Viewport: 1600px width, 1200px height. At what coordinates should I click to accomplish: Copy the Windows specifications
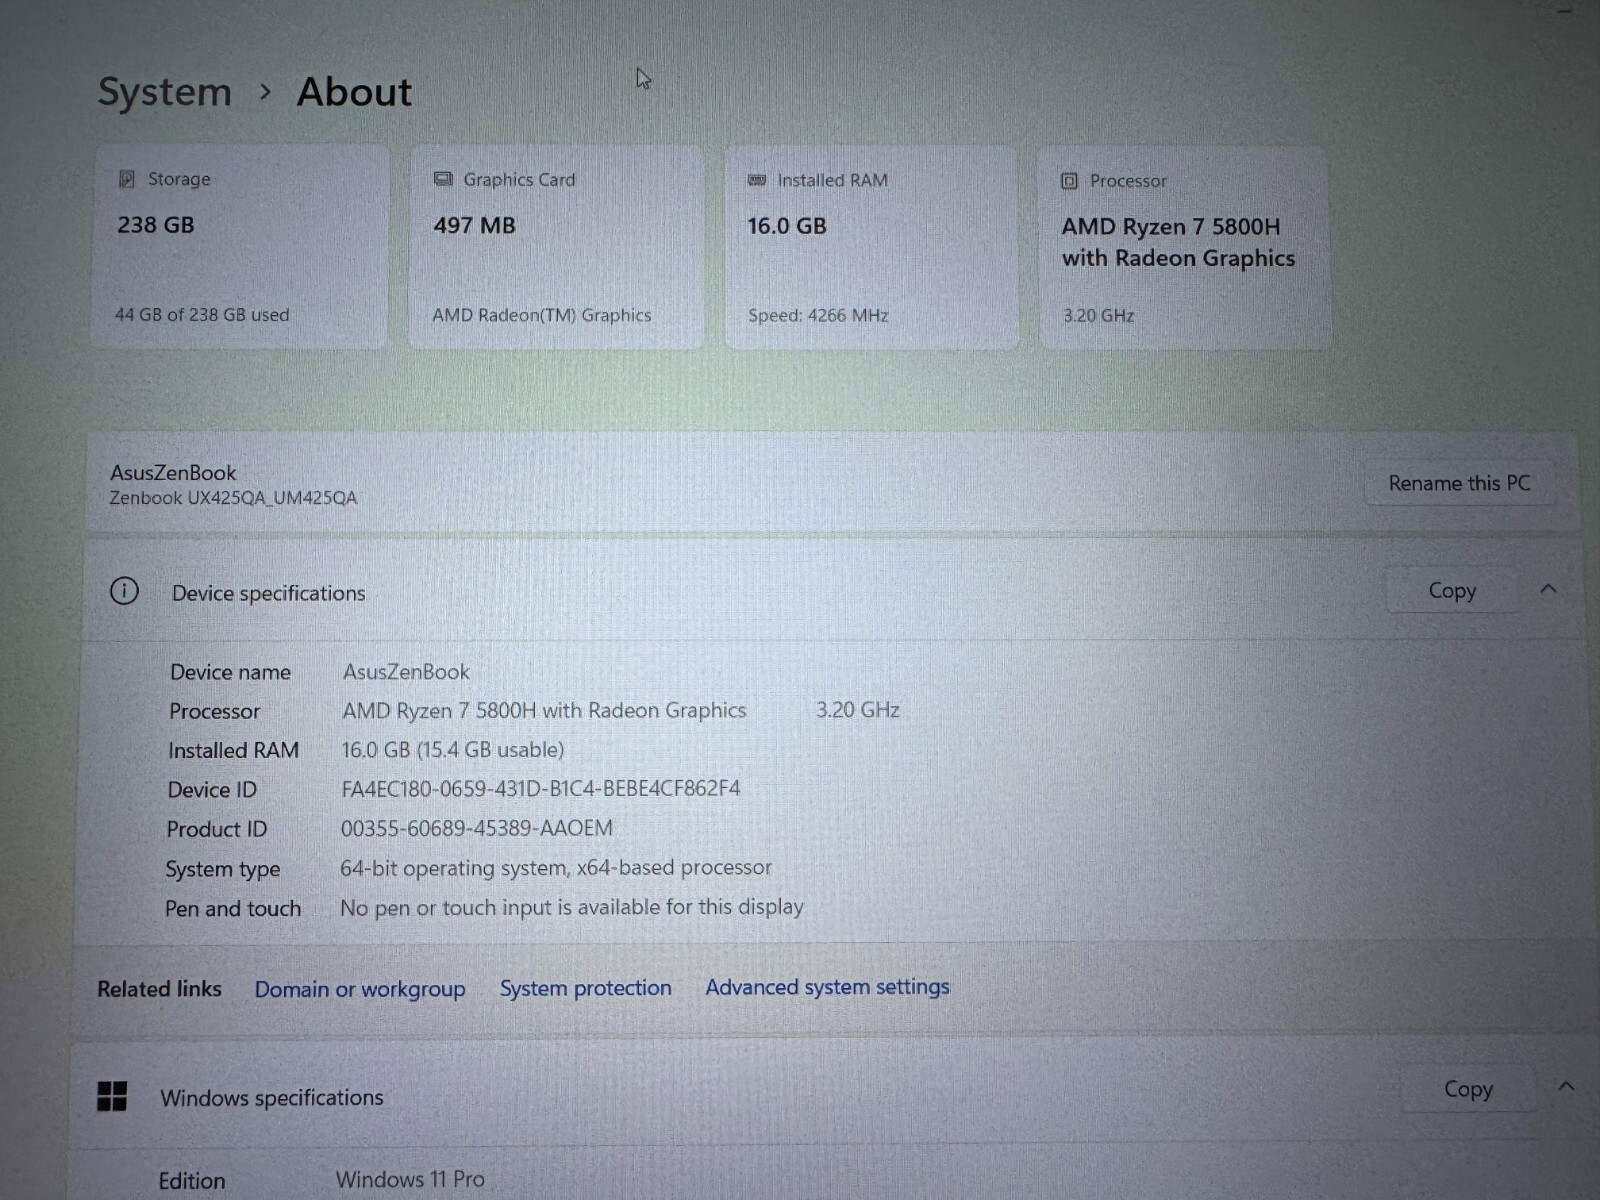pyautogui.click(x=1468, y=1089)
